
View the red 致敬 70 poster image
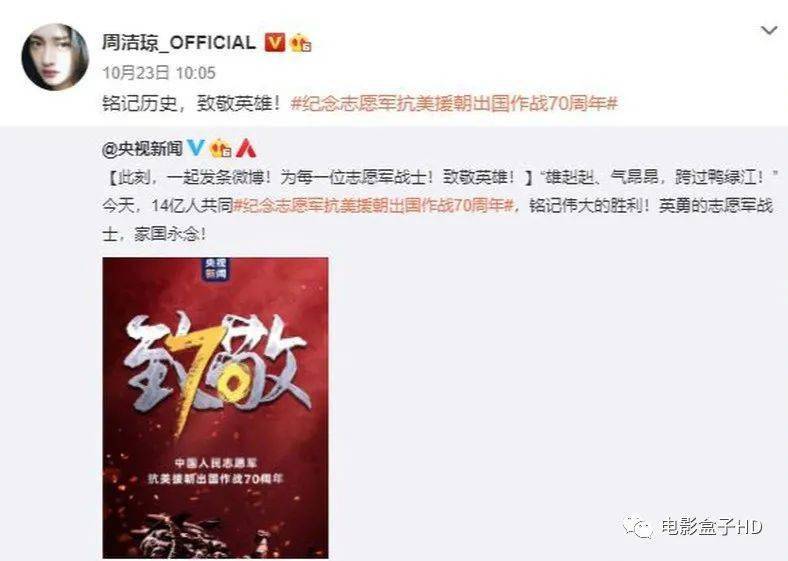pyautogui.click(x=216, y=408)
